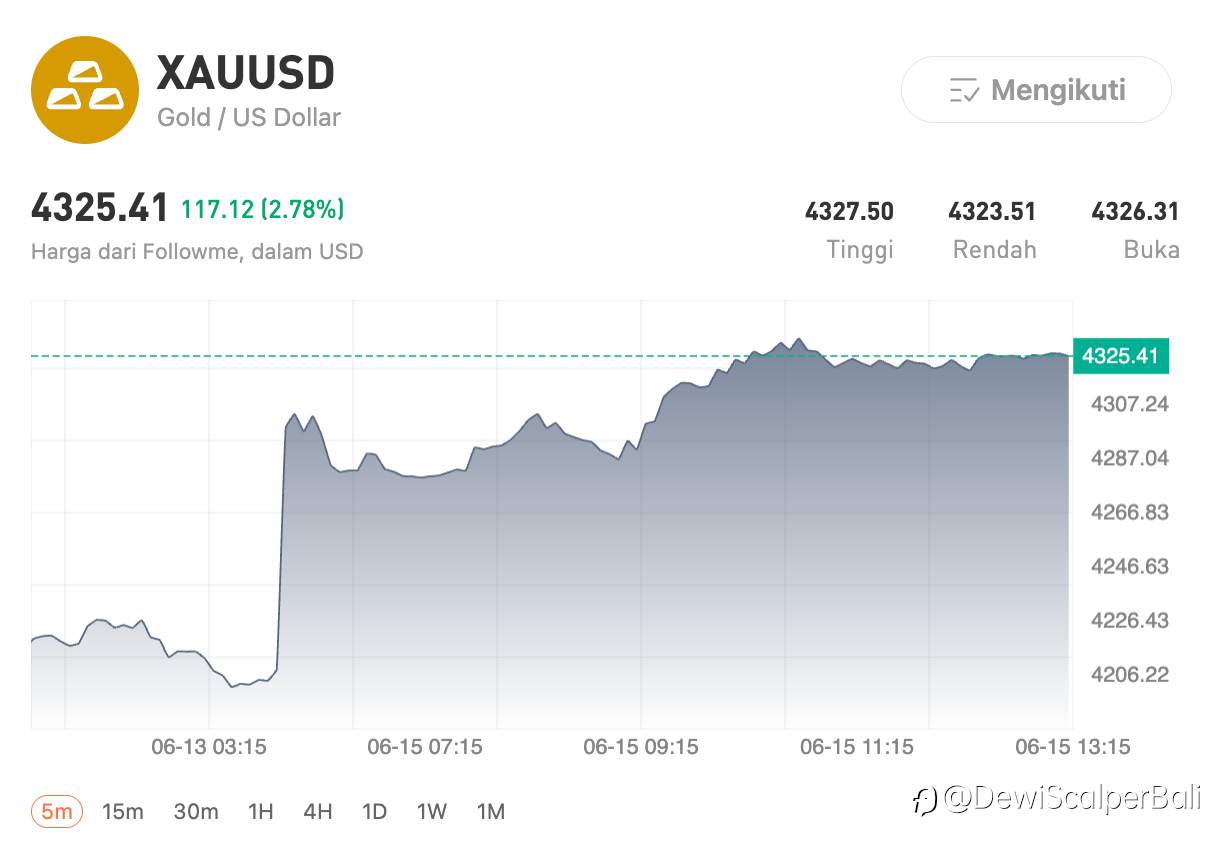1214x848 pixels.
Task: Click the XAUUSD symbol title
Action: click(246, 73)
